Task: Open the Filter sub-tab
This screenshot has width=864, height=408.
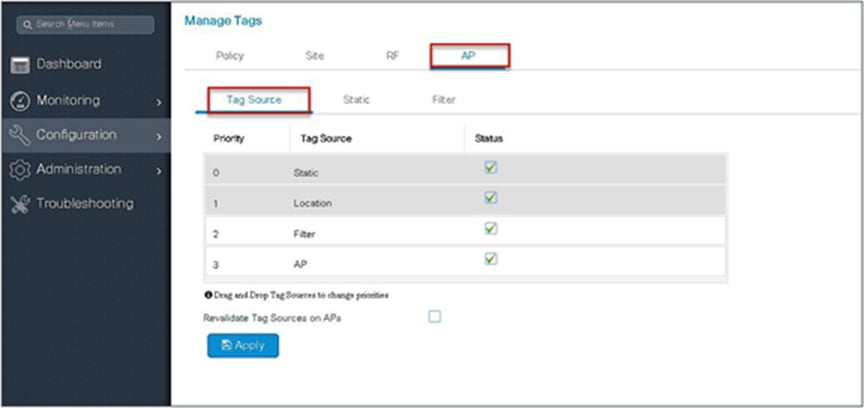Action: pyautogui.click(x=444, y=100)
